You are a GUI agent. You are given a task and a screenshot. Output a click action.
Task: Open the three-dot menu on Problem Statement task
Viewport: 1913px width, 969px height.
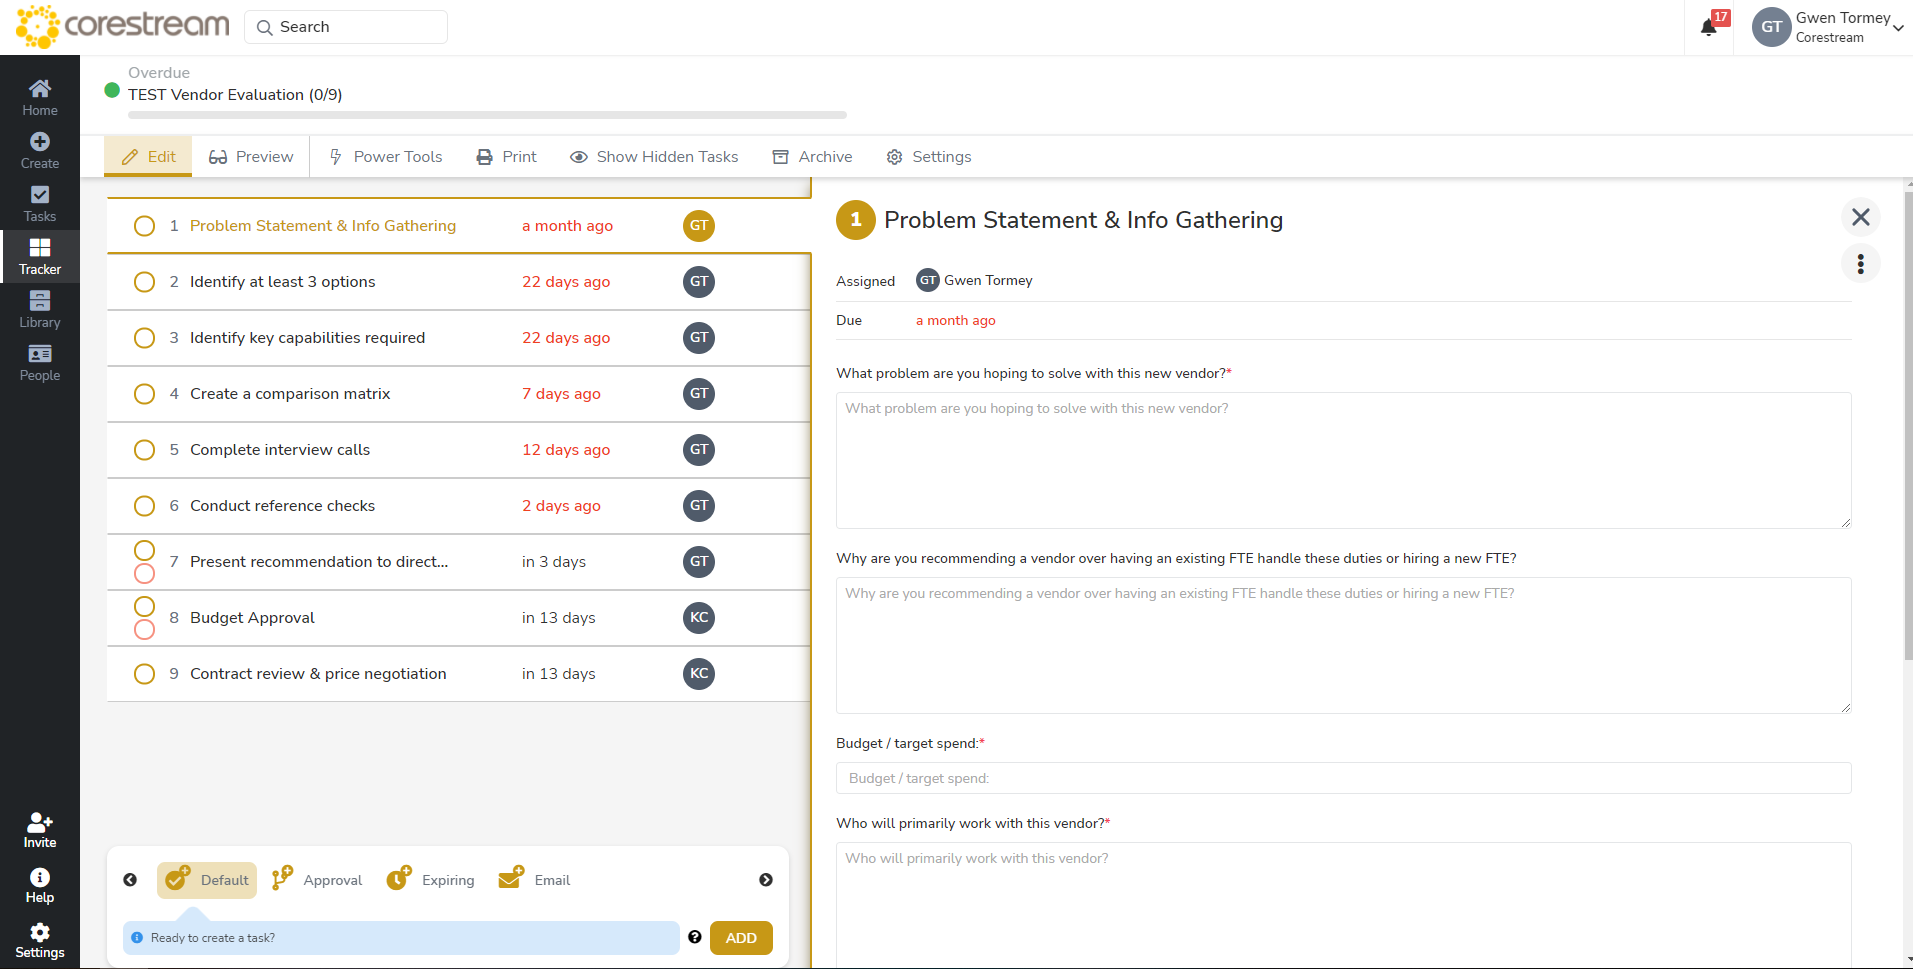coord(1860,263)
